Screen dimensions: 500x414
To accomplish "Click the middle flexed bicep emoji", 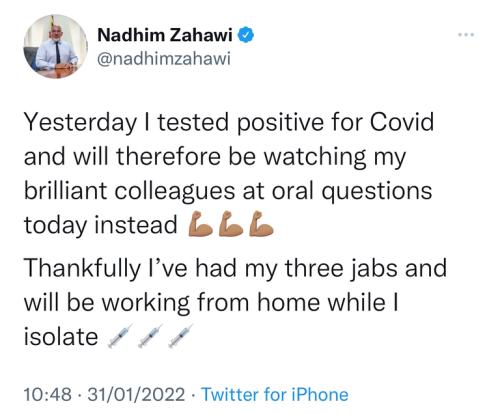I will (231, 224).
